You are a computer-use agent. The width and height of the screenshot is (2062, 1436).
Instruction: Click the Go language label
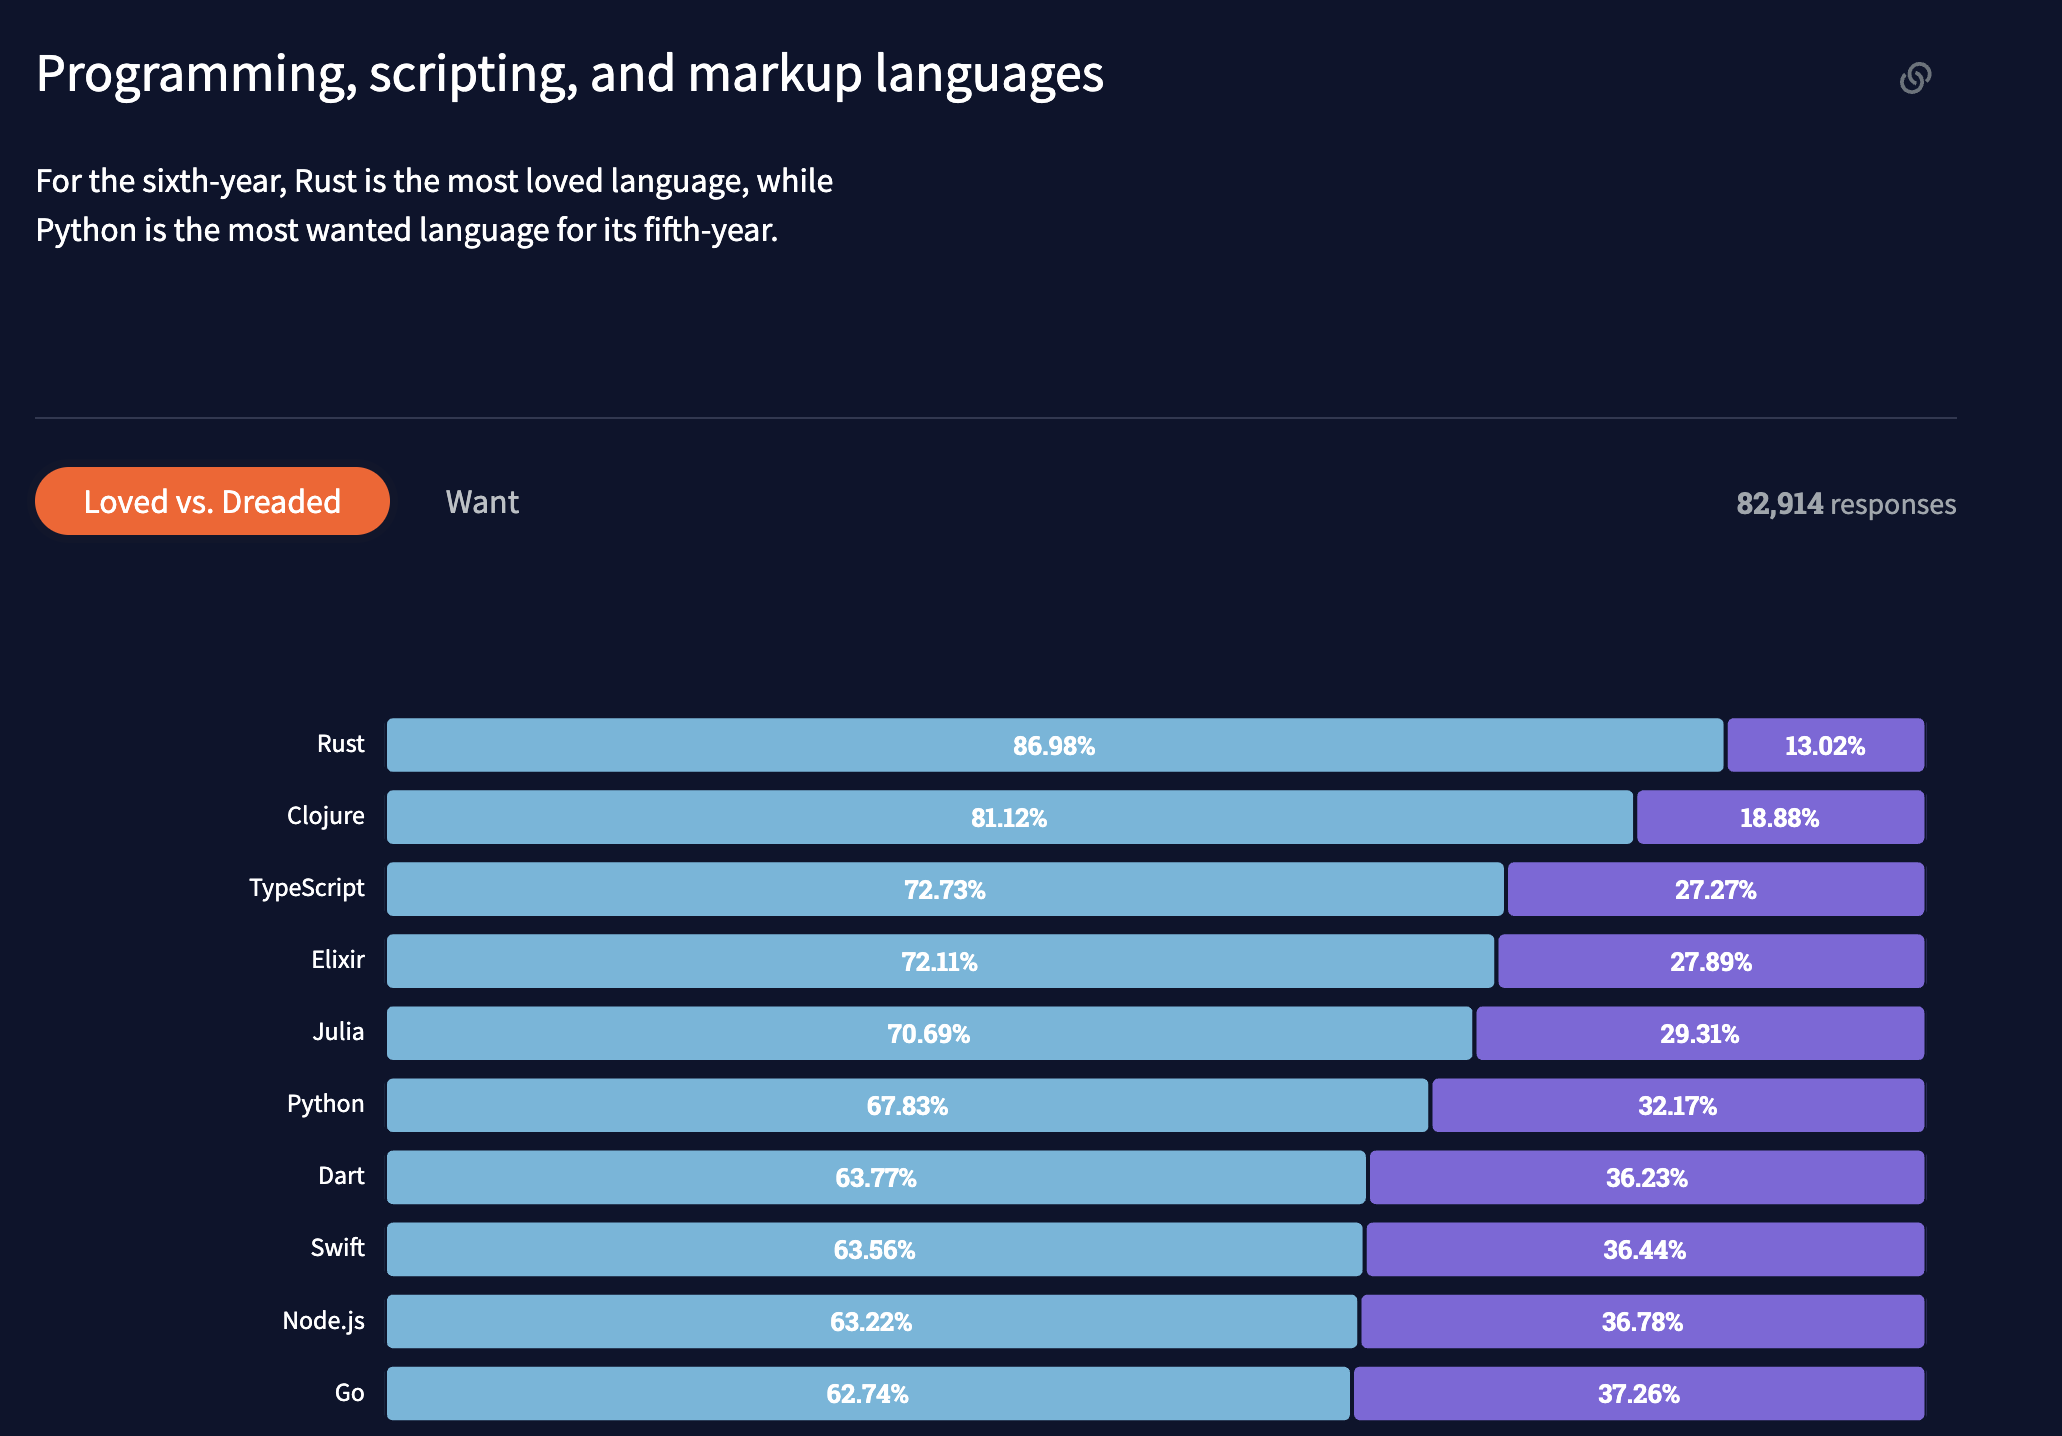[350, 1391]
